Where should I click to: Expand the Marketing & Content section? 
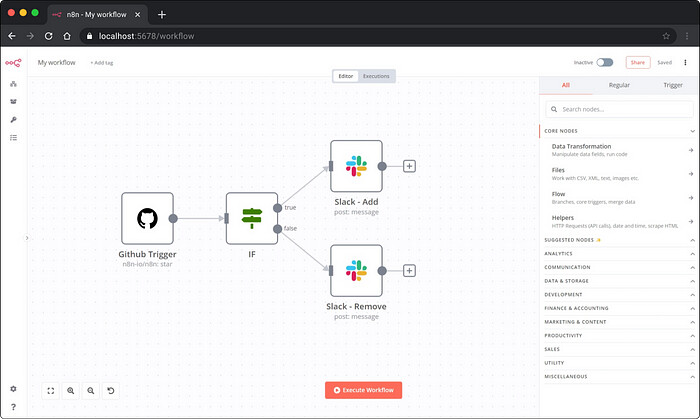tap(620, 322)
